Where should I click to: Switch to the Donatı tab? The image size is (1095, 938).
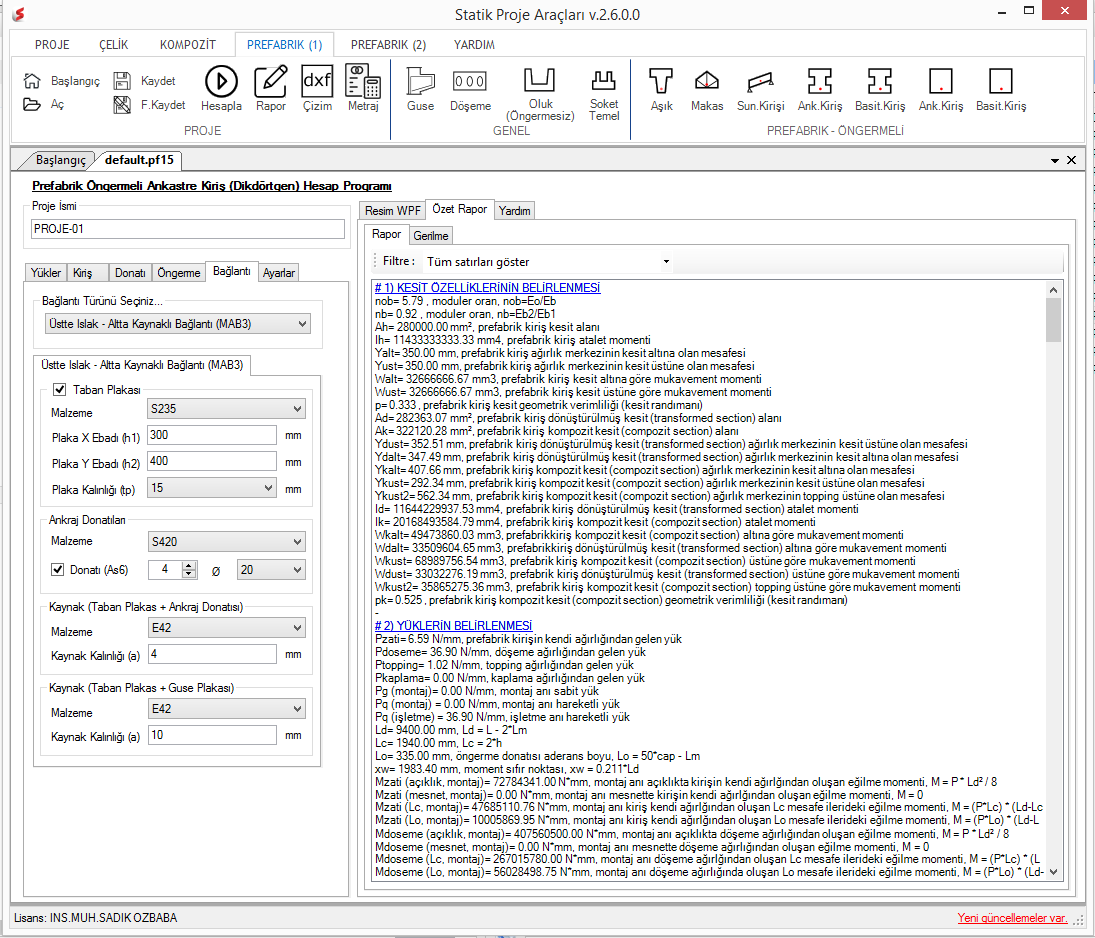(131, 272)
